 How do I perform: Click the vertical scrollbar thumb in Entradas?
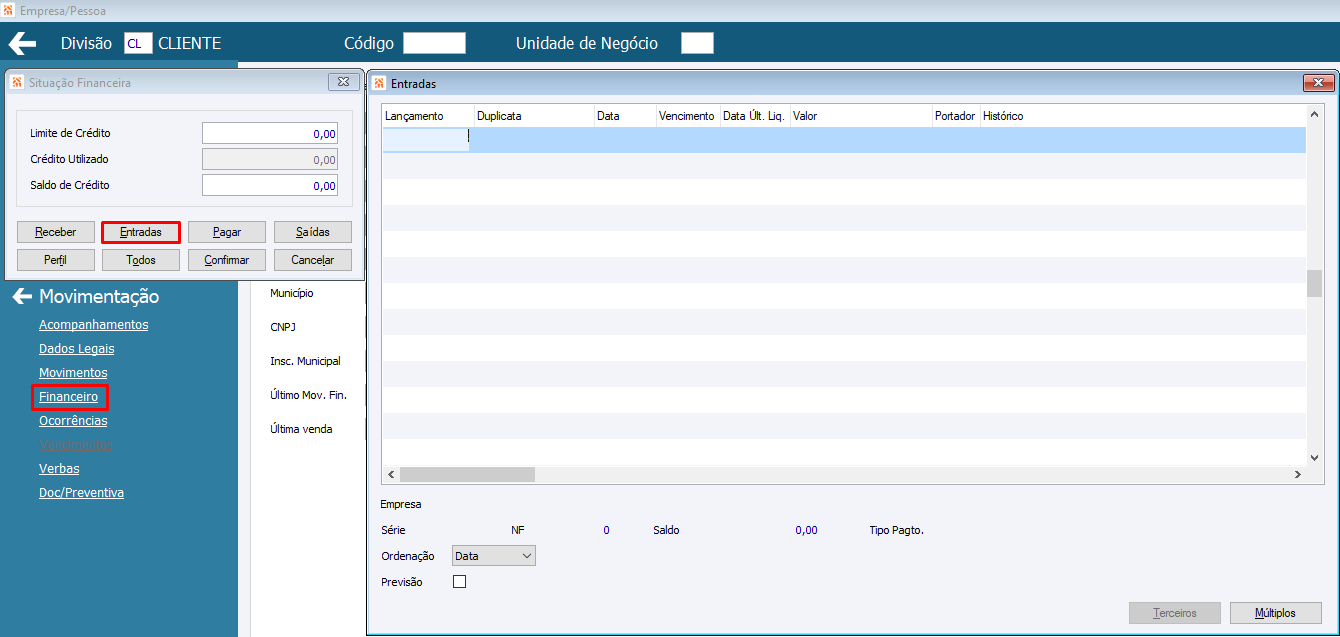[1315, 283]
